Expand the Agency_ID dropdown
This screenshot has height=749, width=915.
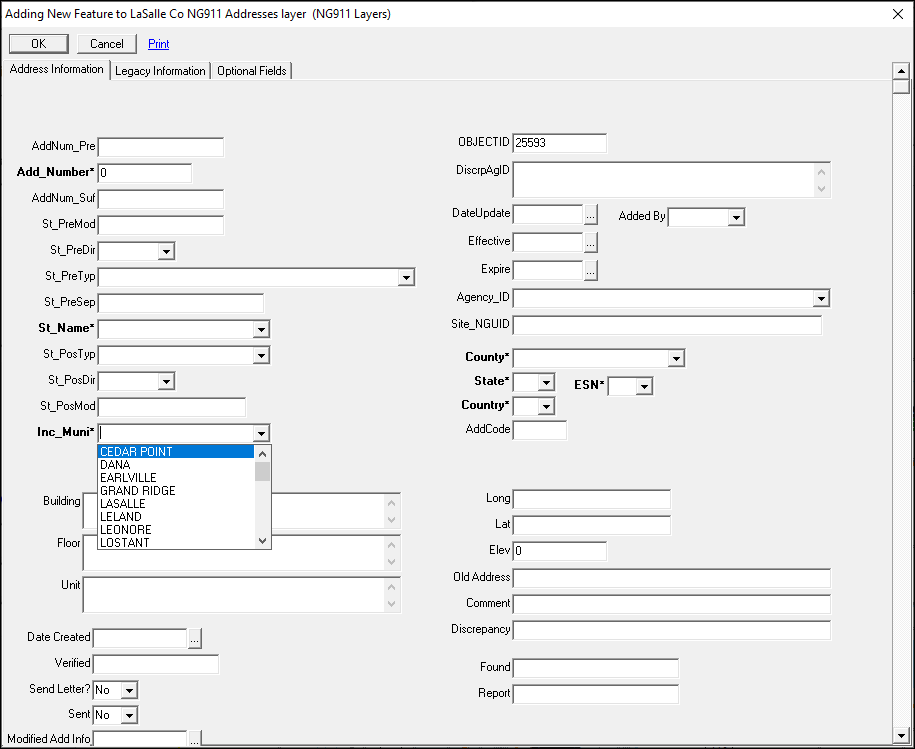pos(821,299)
